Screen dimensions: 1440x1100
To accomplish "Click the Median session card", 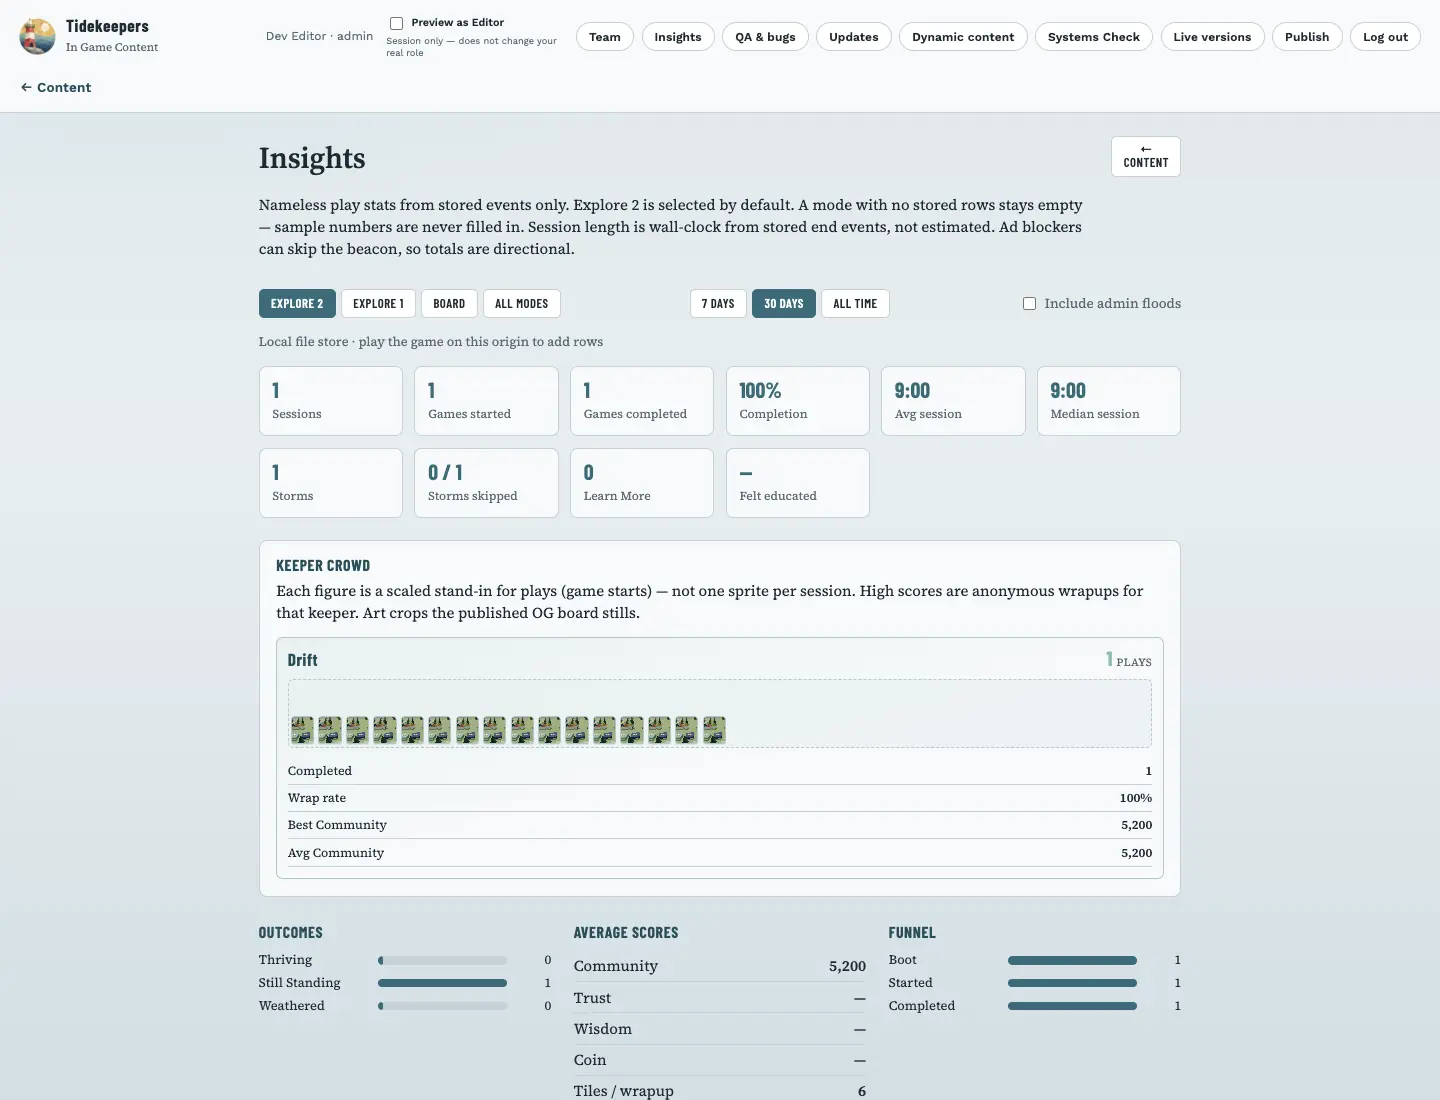I will tap(1109, 401).
